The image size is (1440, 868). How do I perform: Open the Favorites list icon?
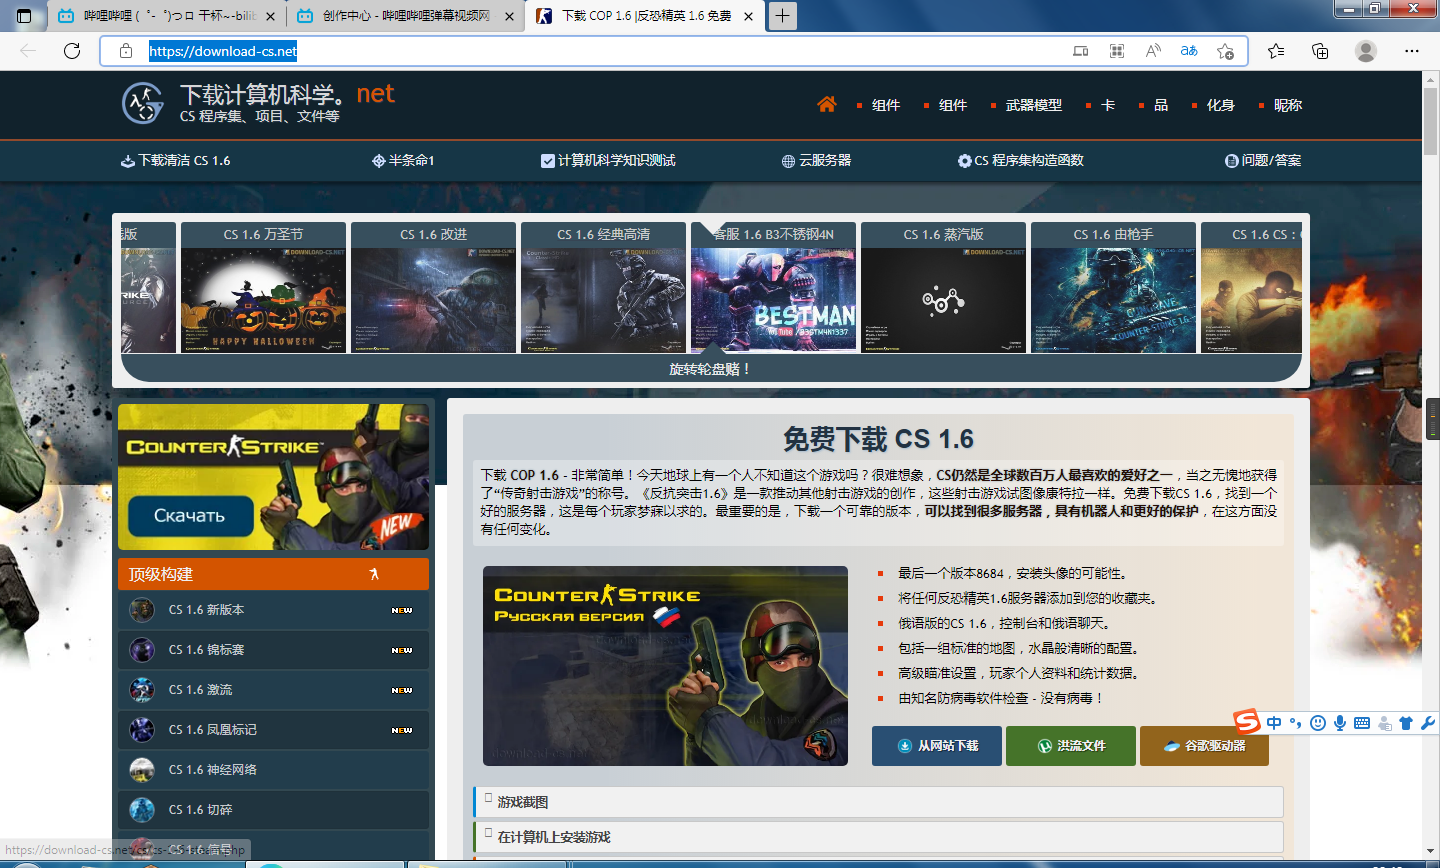(x=1276, y=51)
